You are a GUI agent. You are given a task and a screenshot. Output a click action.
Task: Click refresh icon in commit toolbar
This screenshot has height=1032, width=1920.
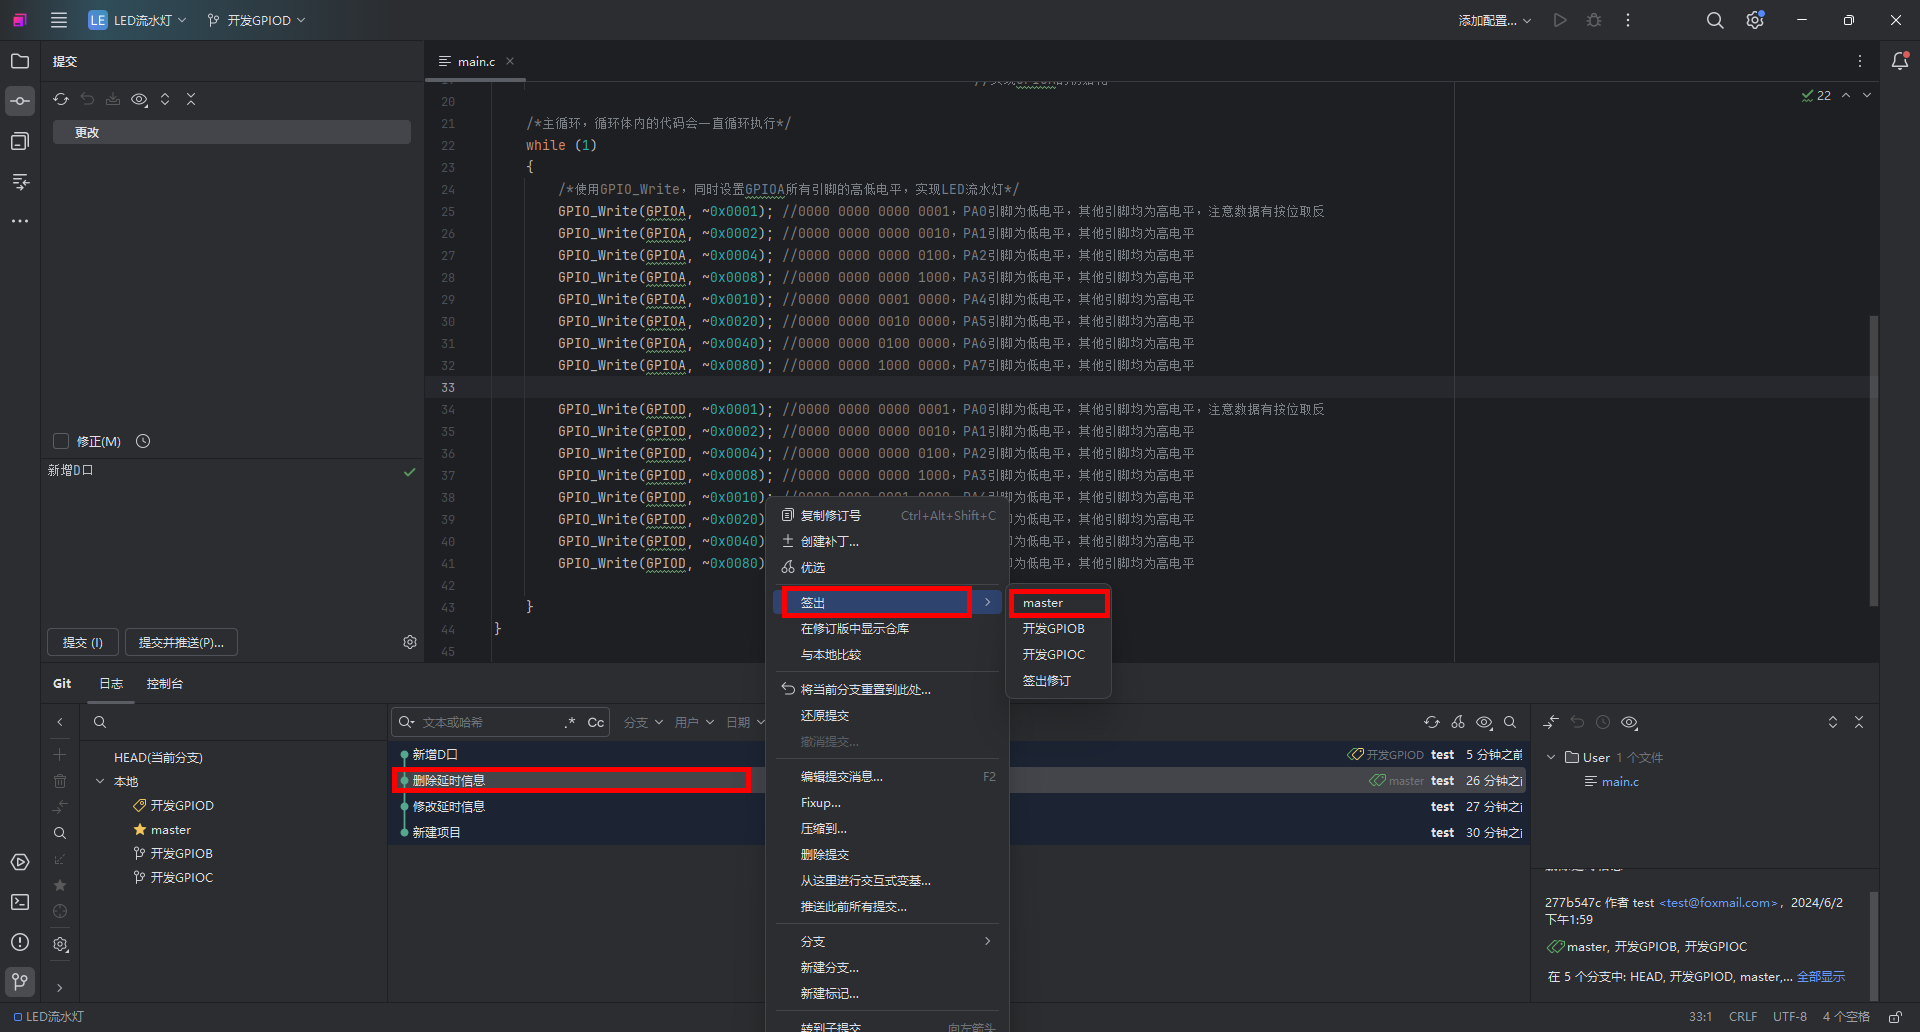61,99
